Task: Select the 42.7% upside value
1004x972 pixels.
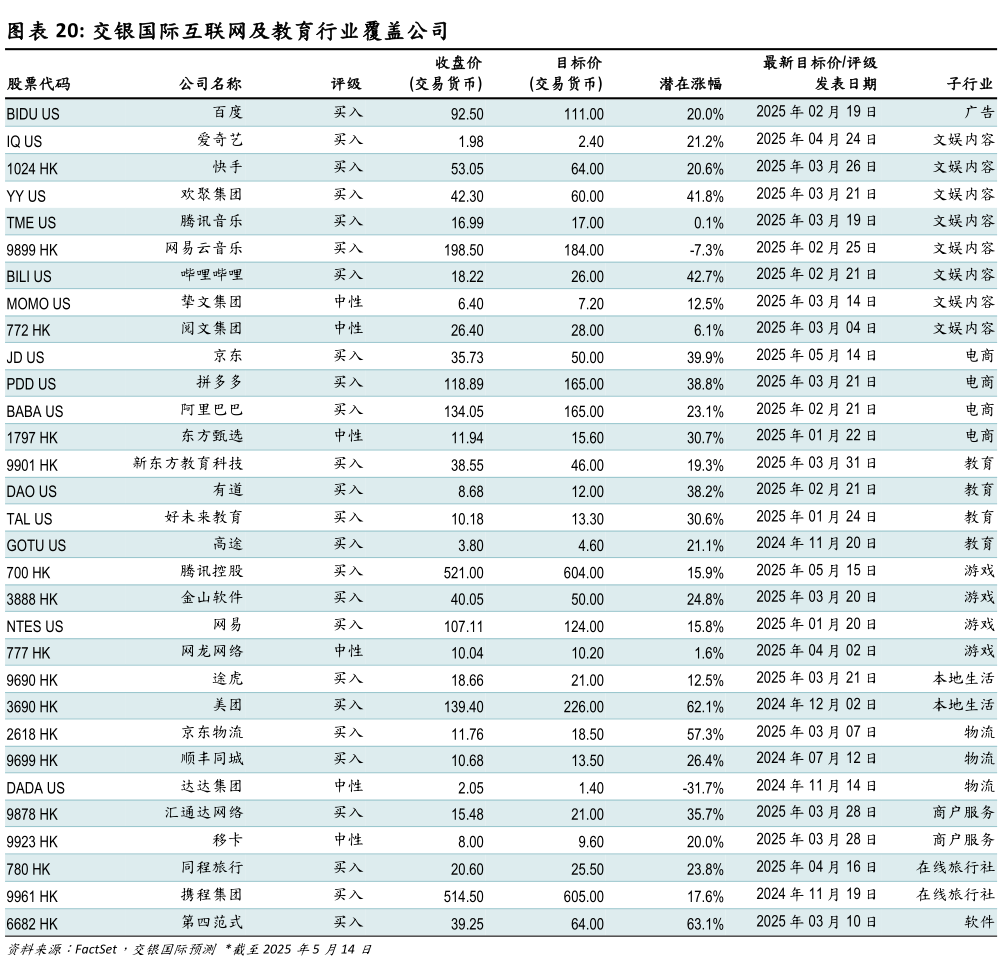Action: tap(704, 276)
